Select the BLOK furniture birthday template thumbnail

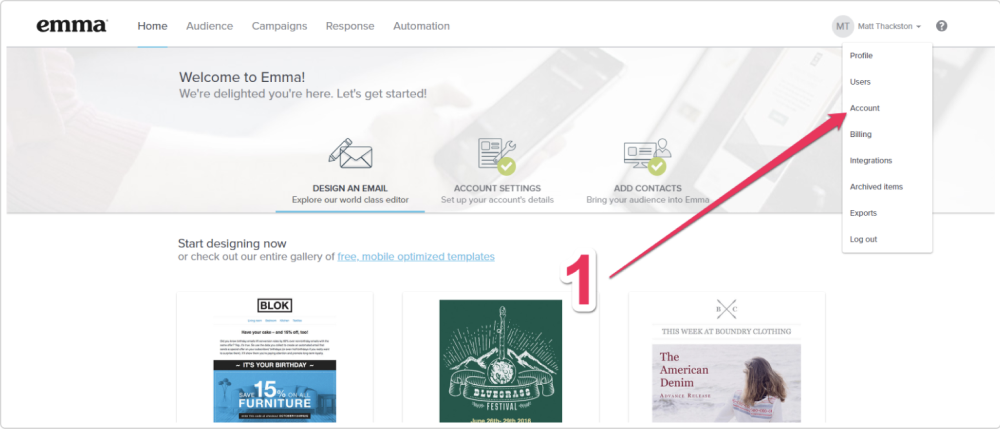tap(274, 360)
